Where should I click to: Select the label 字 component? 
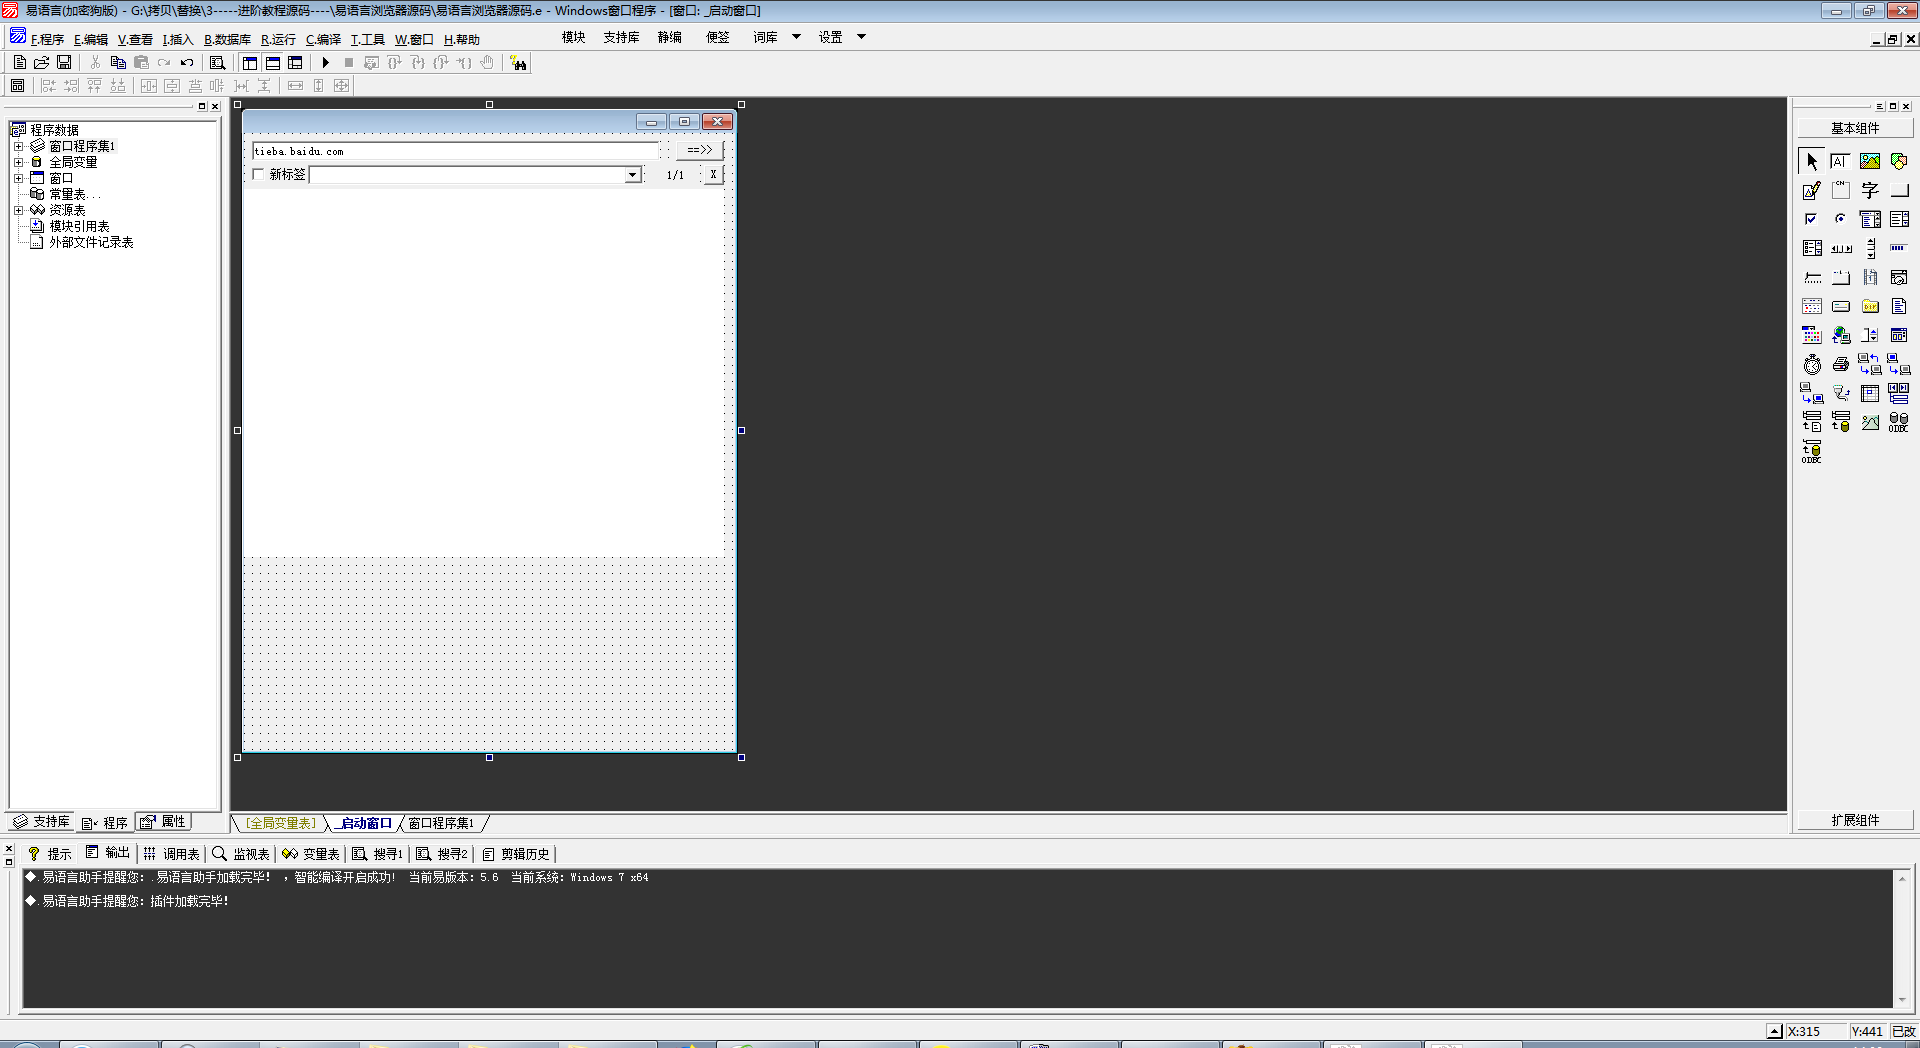(x=1869, y=190)
